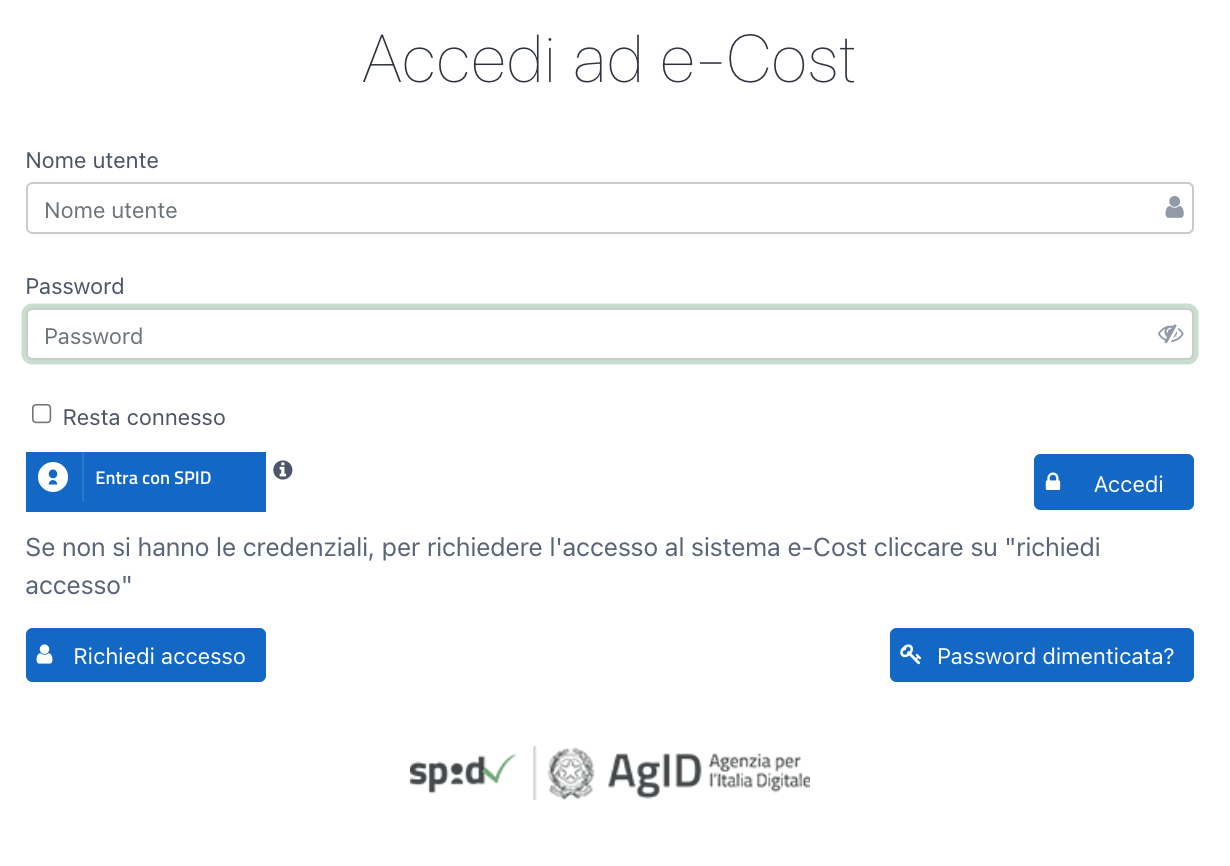Click the Accedi ad e-Cost heading
Screen dimensions: 1230x866
[610, 59]
